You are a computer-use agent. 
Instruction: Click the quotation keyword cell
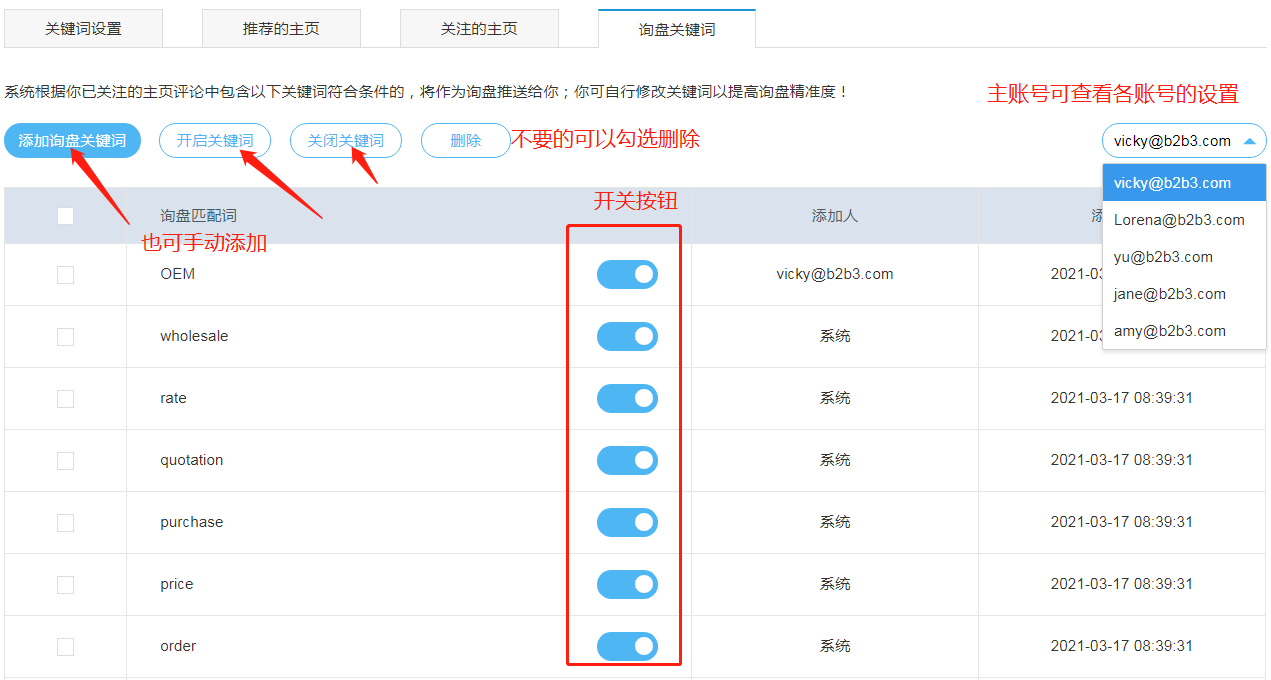(191, 460)
